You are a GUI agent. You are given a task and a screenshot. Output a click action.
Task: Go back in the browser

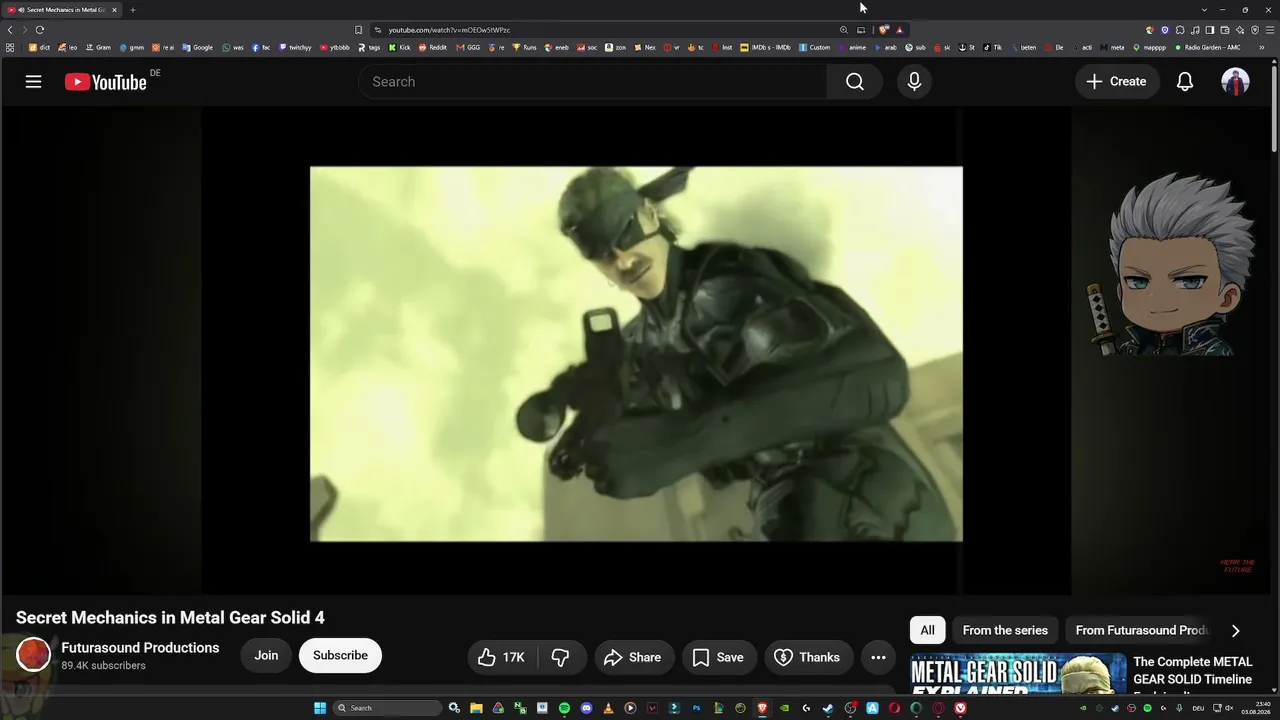coord(10,30)
